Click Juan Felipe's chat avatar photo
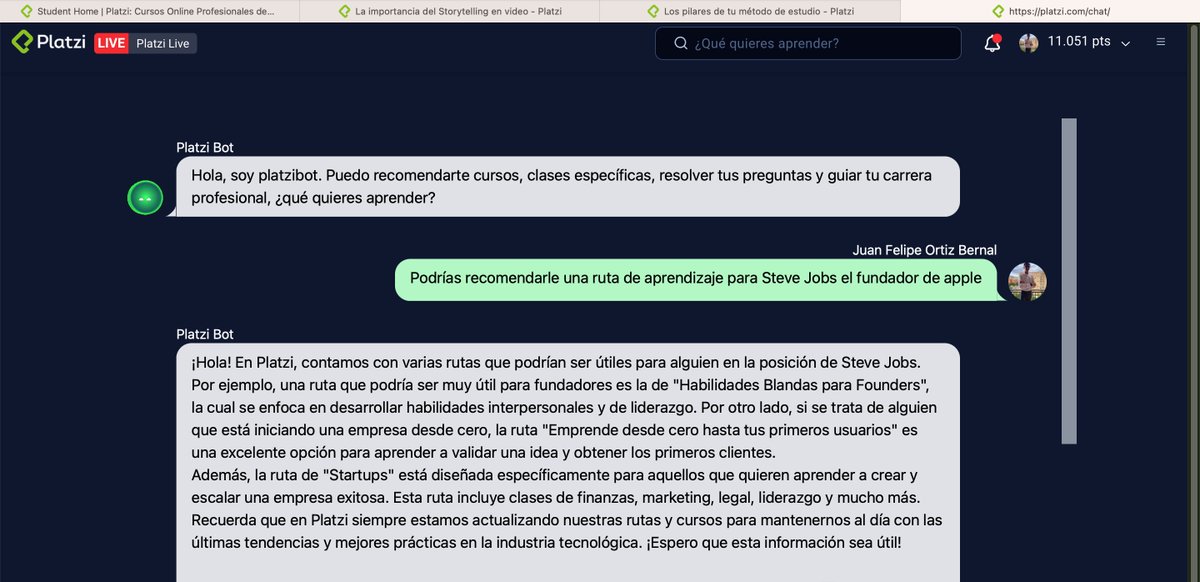Image resolution: width=1200 pixels, height=582 pixels. 1027,282
